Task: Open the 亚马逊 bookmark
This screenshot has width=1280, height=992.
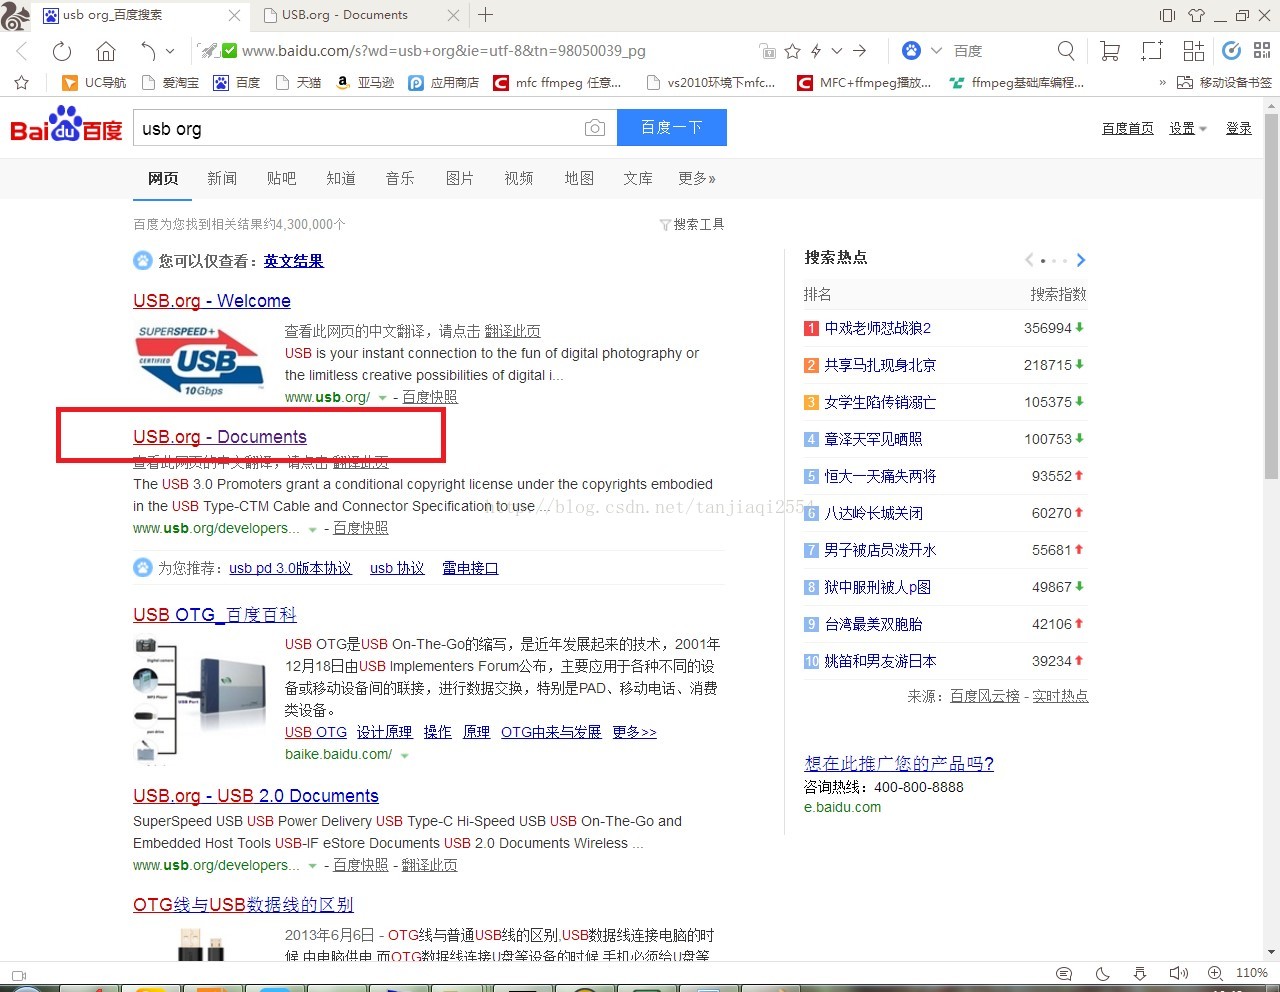Action: (x=365, y=83)
